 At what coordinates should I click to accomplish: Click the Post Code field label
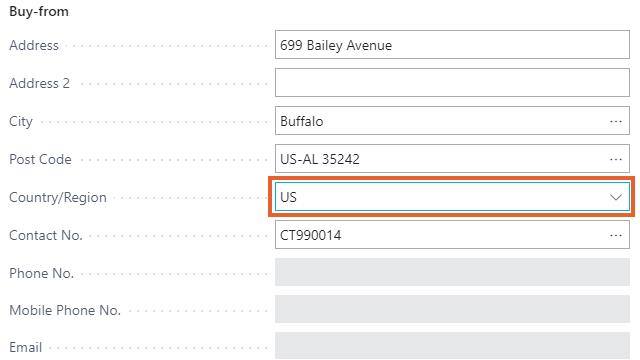(40, 159)
